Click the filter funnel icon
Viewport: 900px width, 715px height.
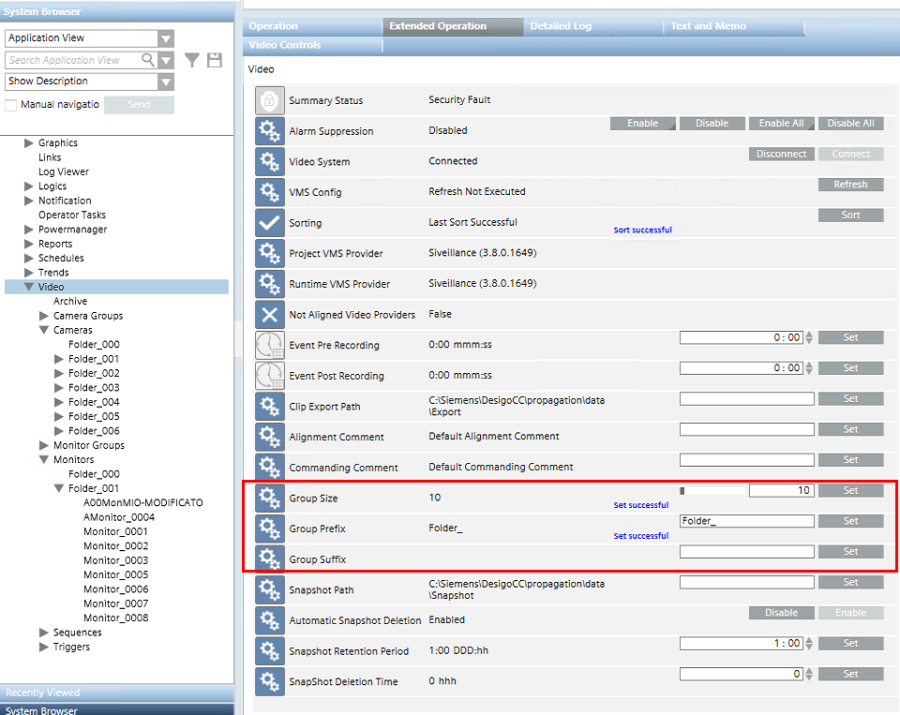point(192,60)
